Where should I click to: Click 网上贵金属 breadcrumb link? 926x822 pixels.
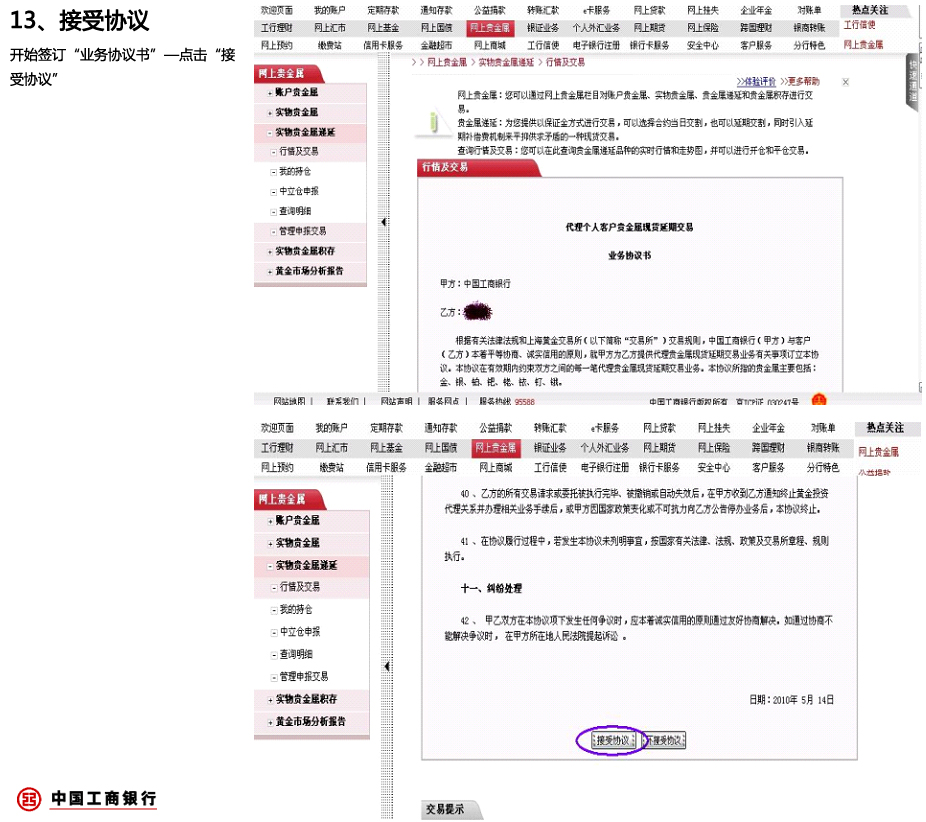(x=447, y=62)
